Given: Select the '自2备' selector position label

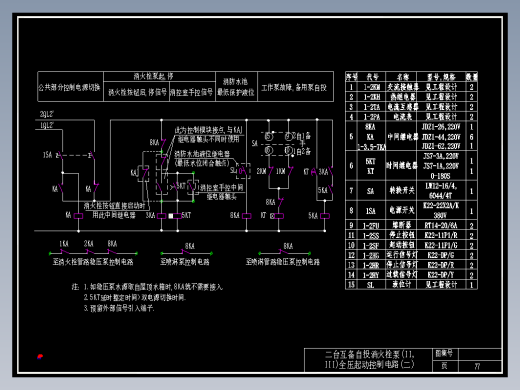Looking at the screenshot, I should (303, 152).
